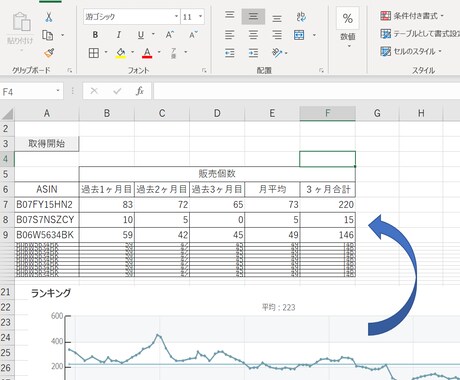Image resolution: width=460 pixels, height=380 pixels.
Task: Select cell containing B07S7NSZCY
Action: point(47,220)
